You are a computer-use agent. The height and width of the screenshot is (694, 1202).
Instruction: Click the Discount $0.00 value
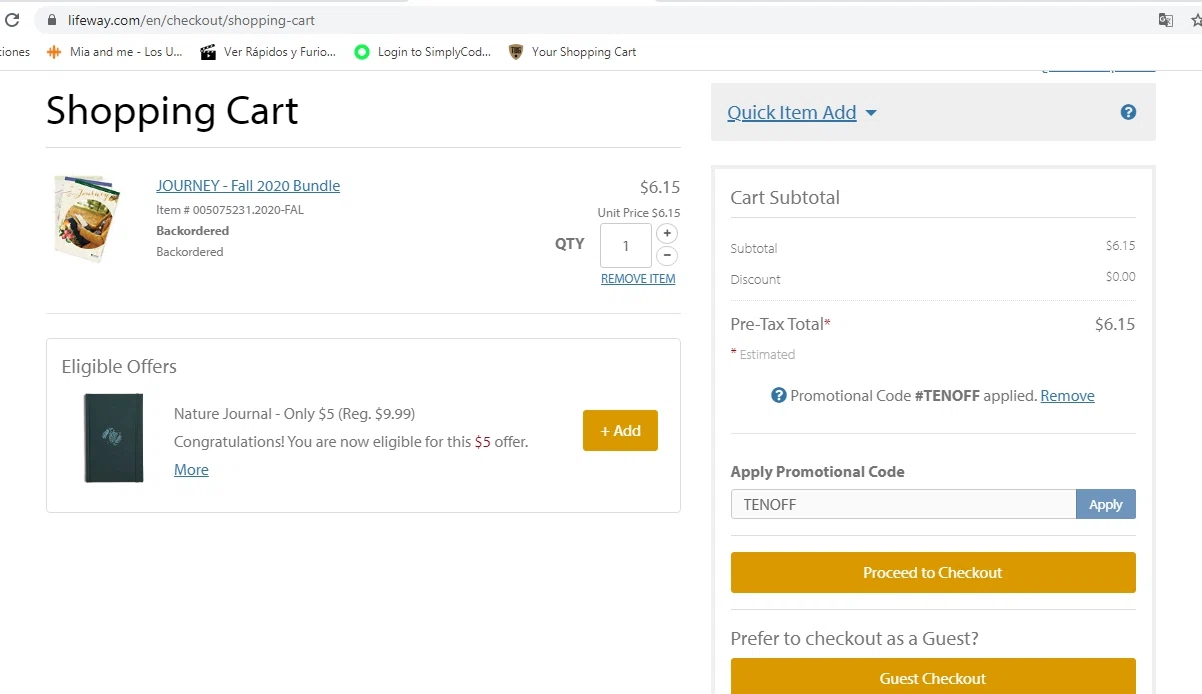coord(1120,277)
